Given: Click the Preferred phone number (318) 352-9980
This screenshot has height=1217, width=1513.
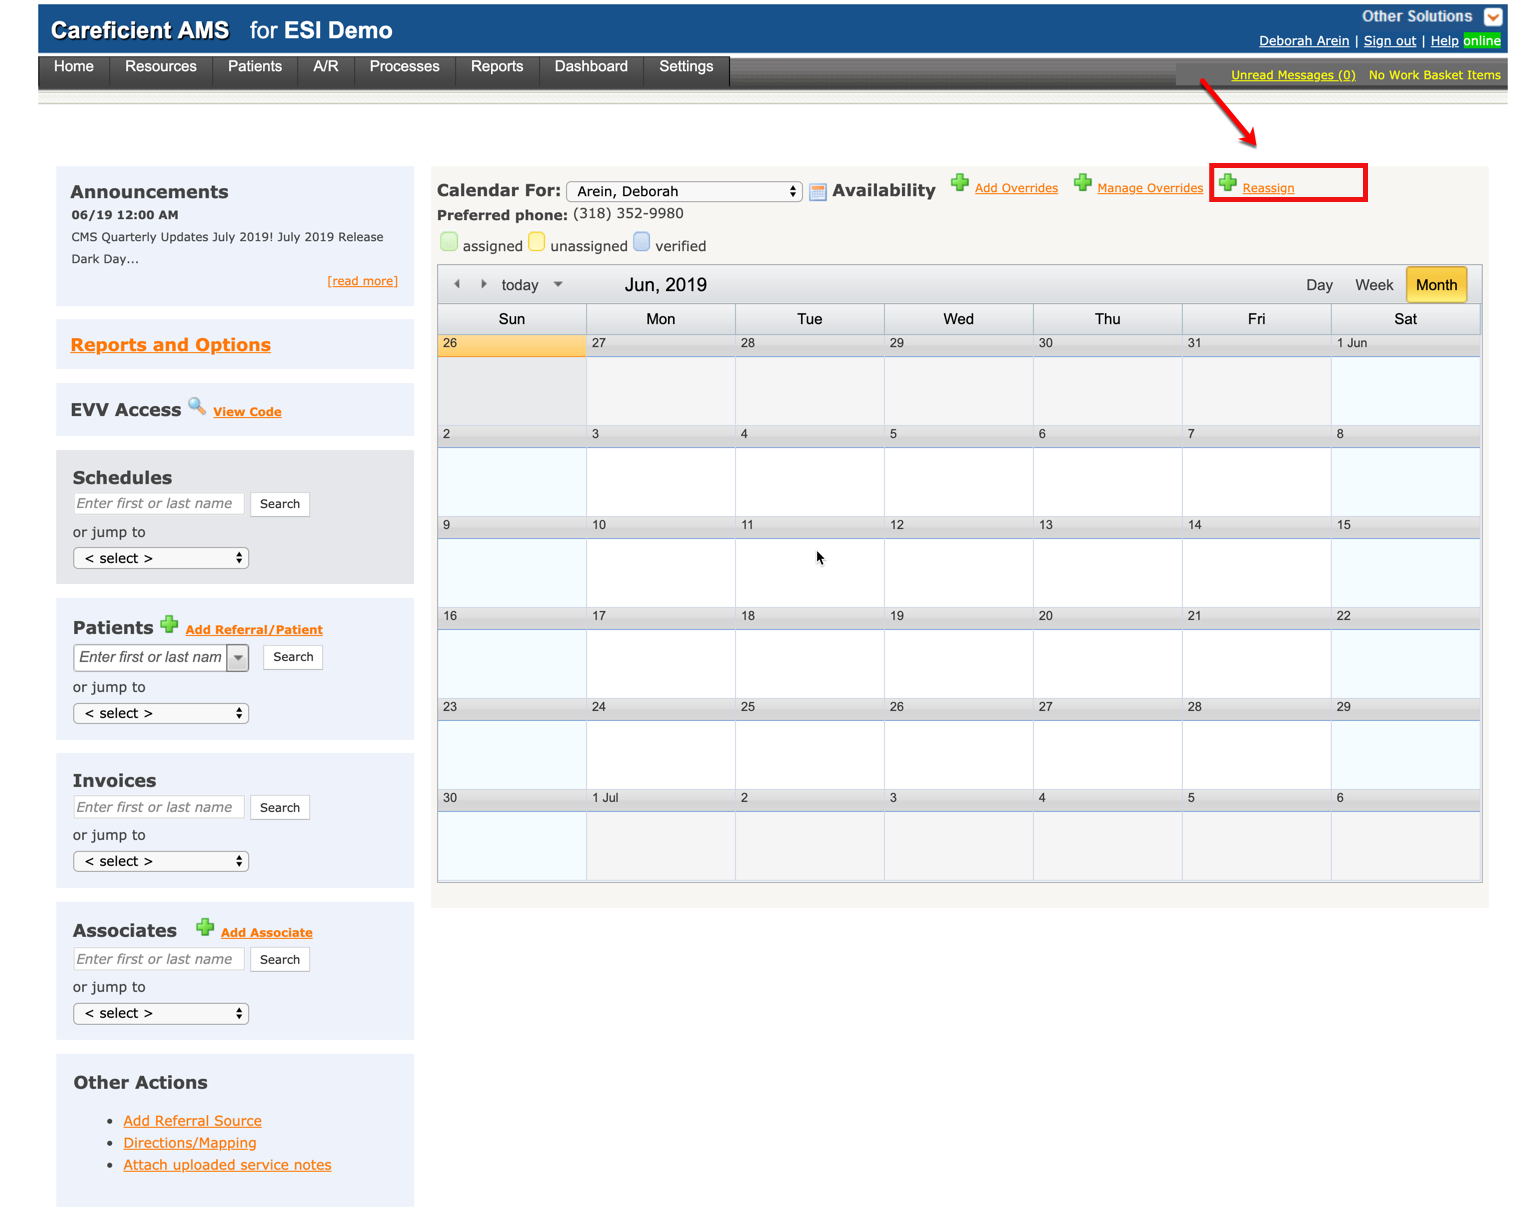Looking at the screenshot, I should [628, 214].
